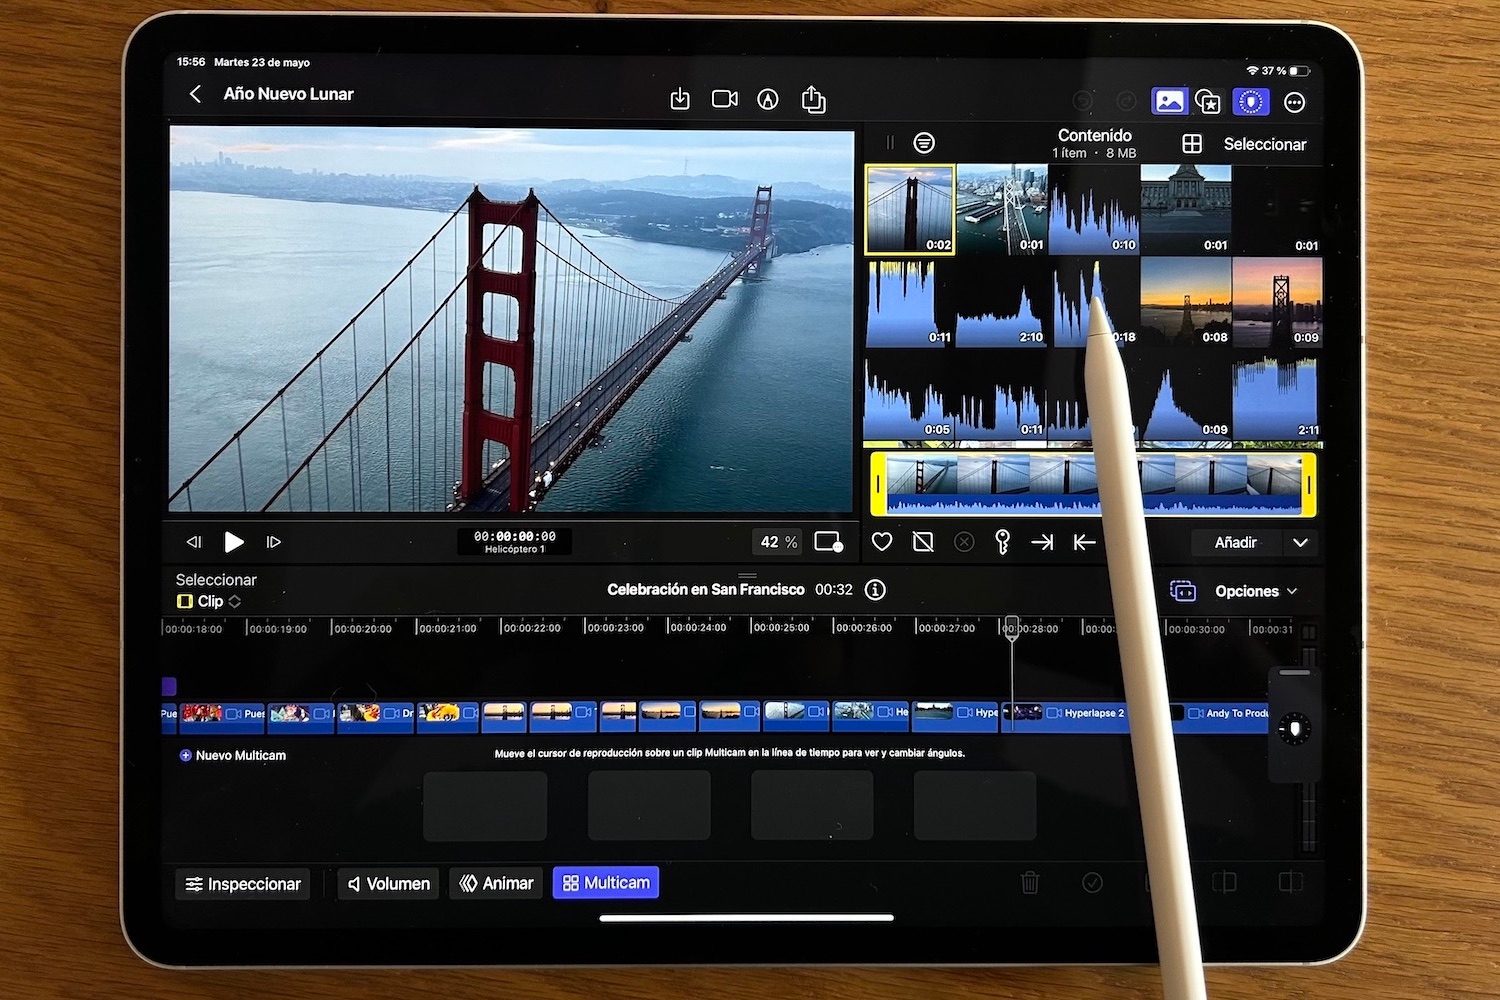The width and height of the screenshot is (1500, 1000).
Task: Tap the share export icon
Action: (x=813, y=99)
